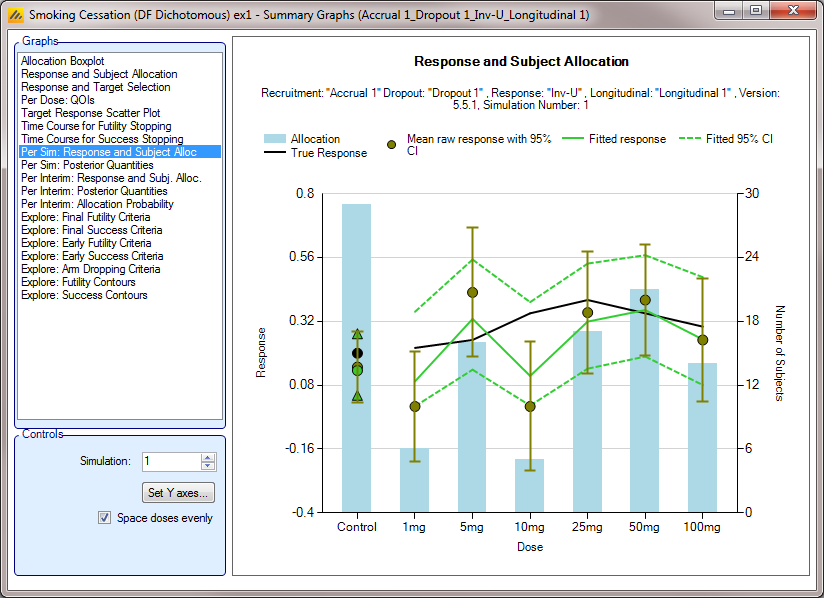Maximize the Summary Graphs window

pyautogui.click(x=755, y=11)
